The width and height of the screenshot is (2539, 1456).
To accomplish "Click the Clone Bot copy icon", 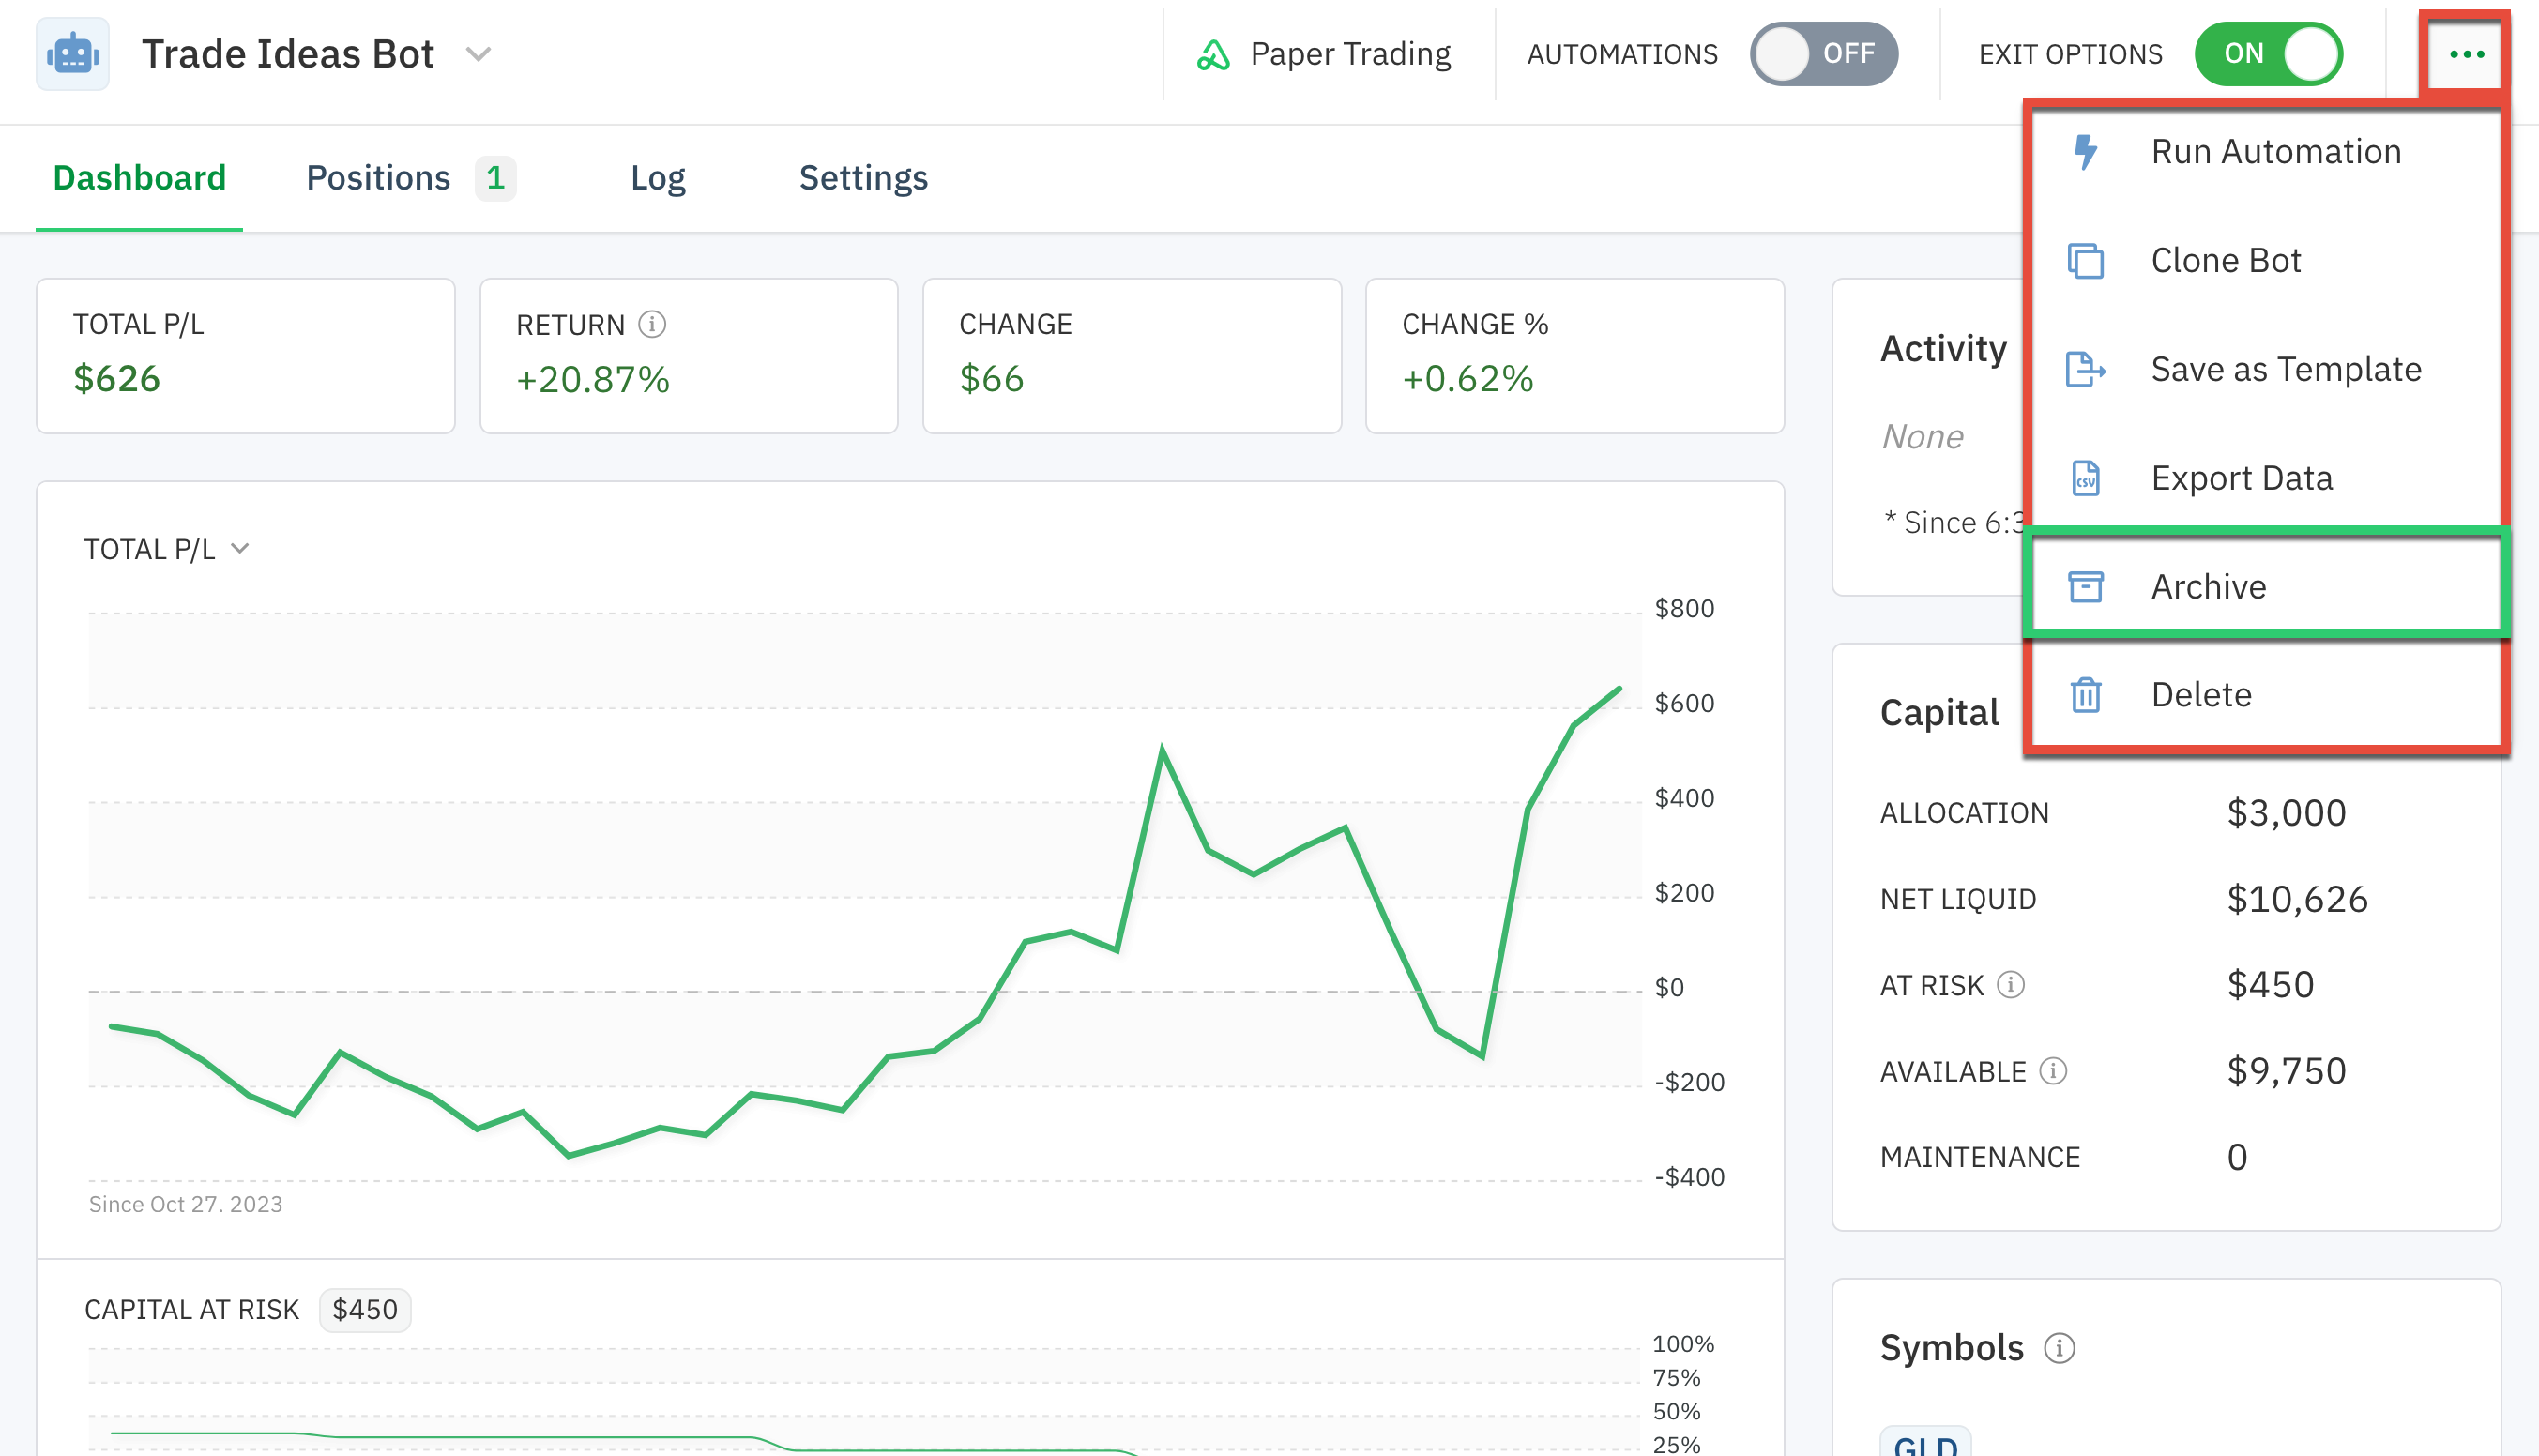I will point(2086,260).
